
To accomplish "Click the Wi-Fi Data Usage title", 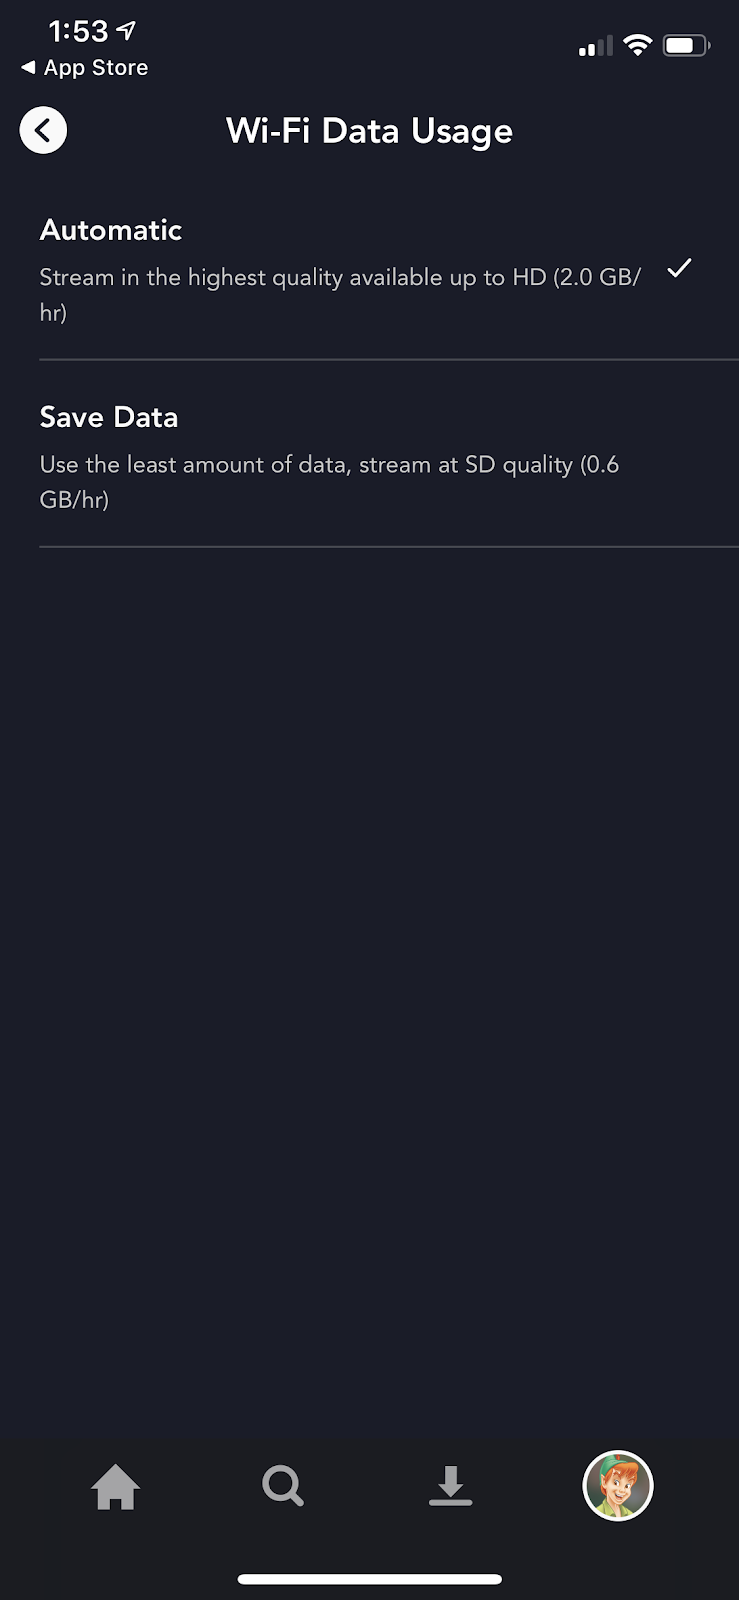I will click(369, 131).
